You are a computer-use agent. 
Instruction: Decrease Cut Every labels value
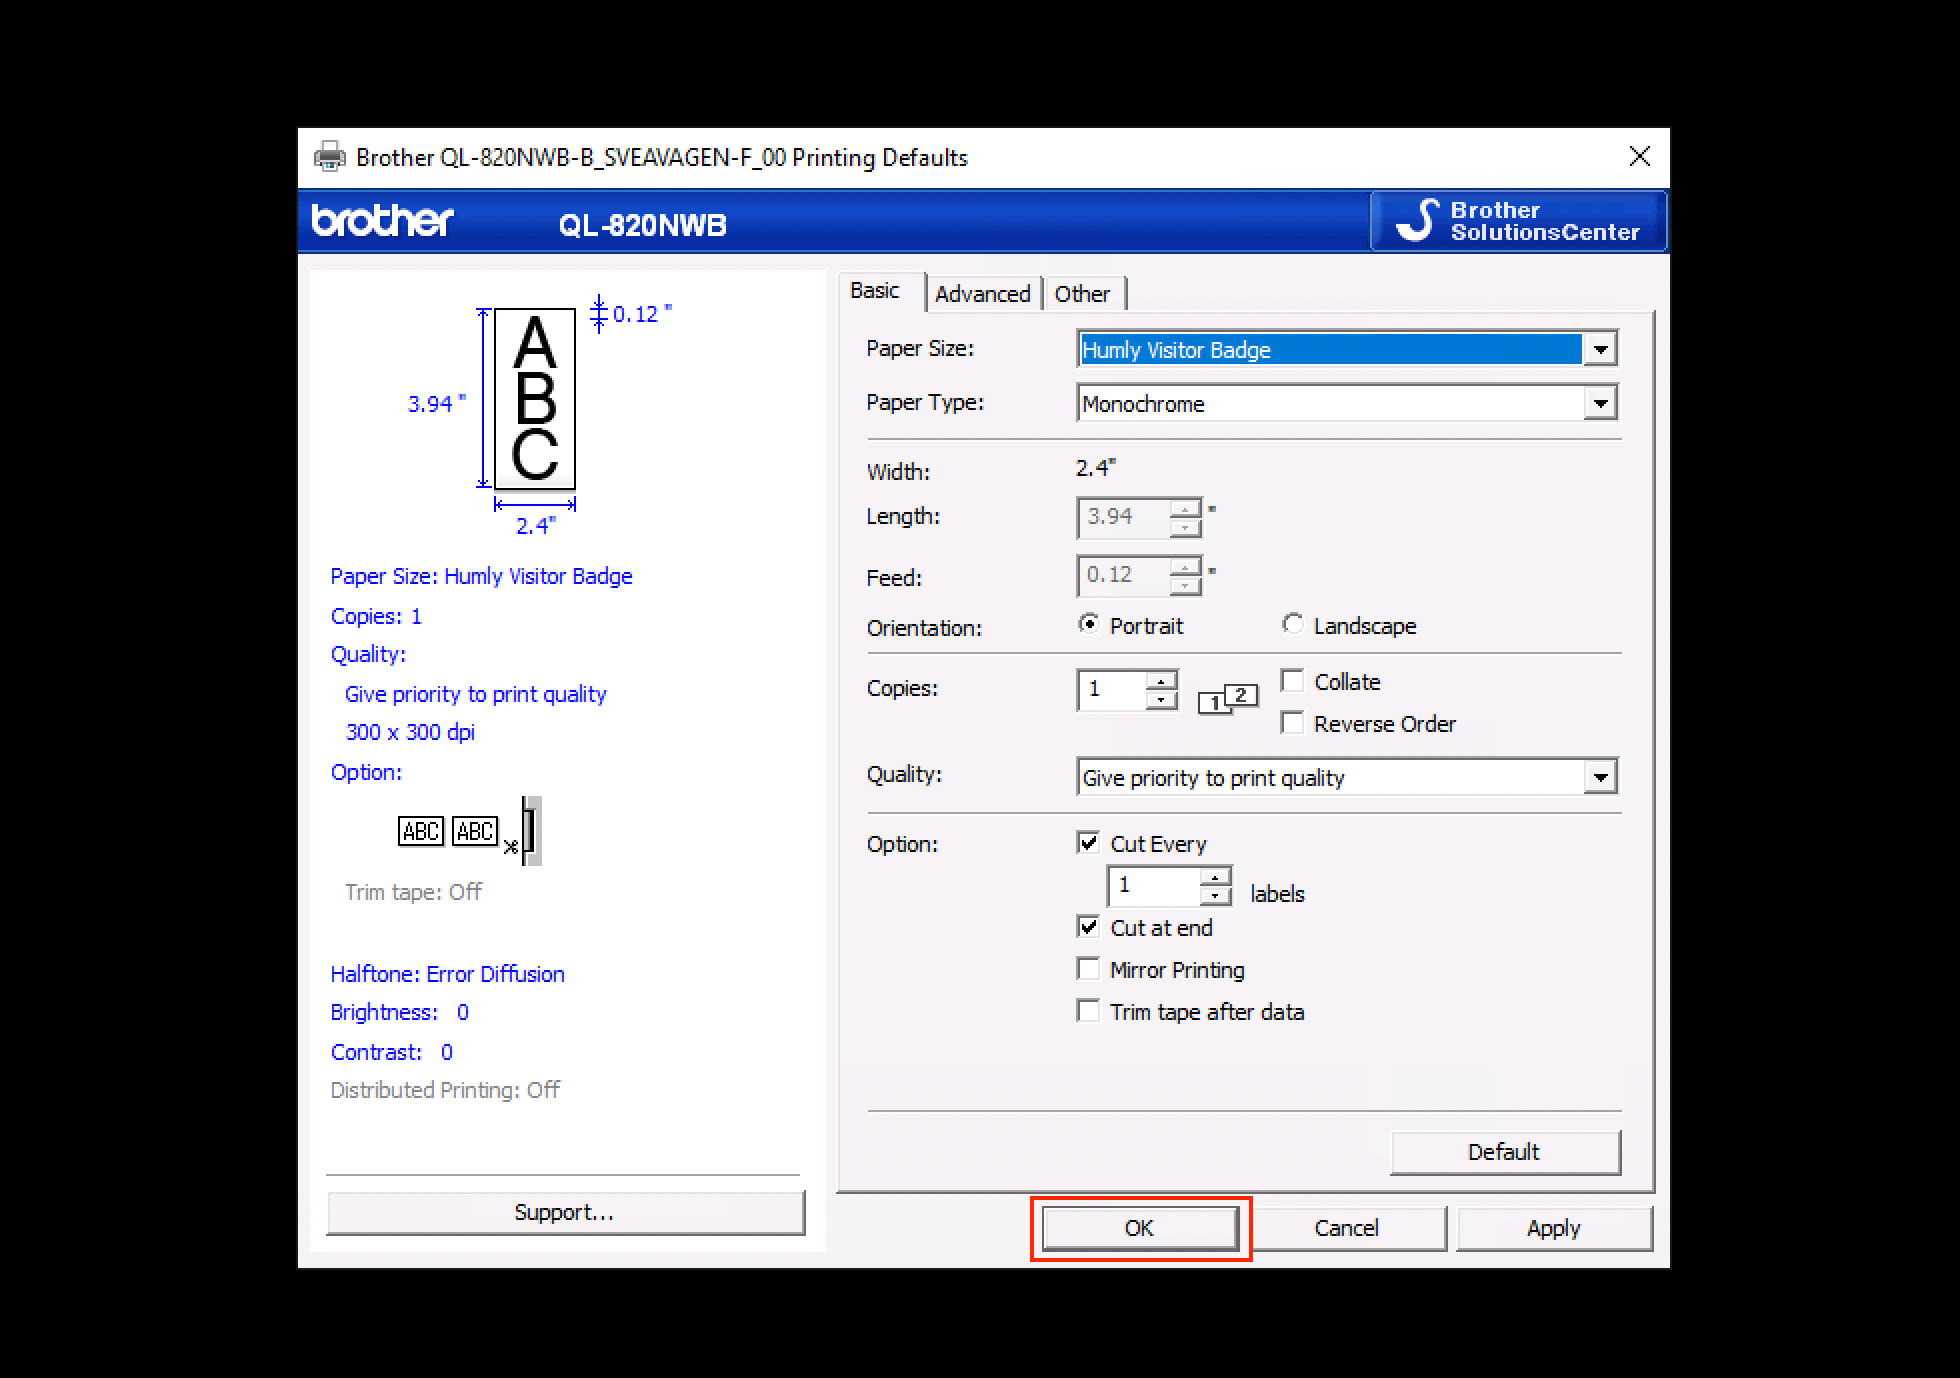coord(1215,895)
